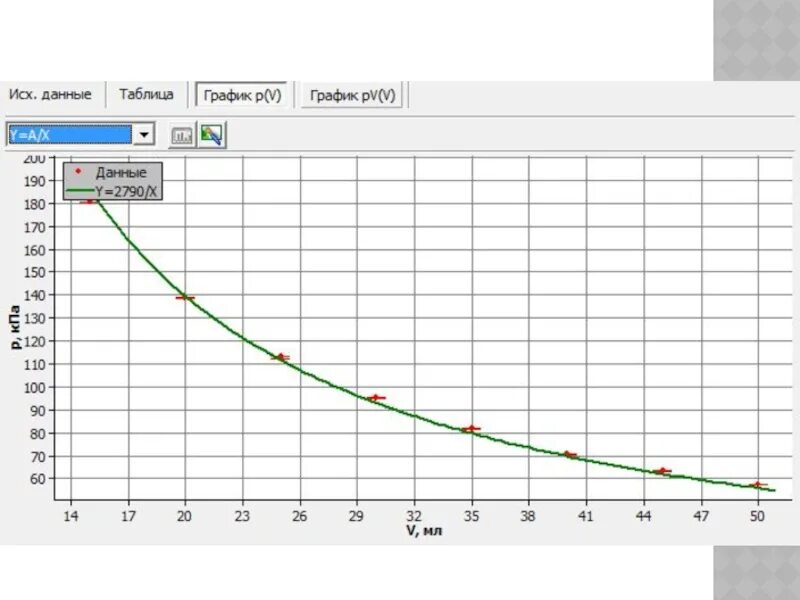This screenshot has width=800, height=600.
Task: Click the 60 value on the pressure axis
Action: [38, 479]
